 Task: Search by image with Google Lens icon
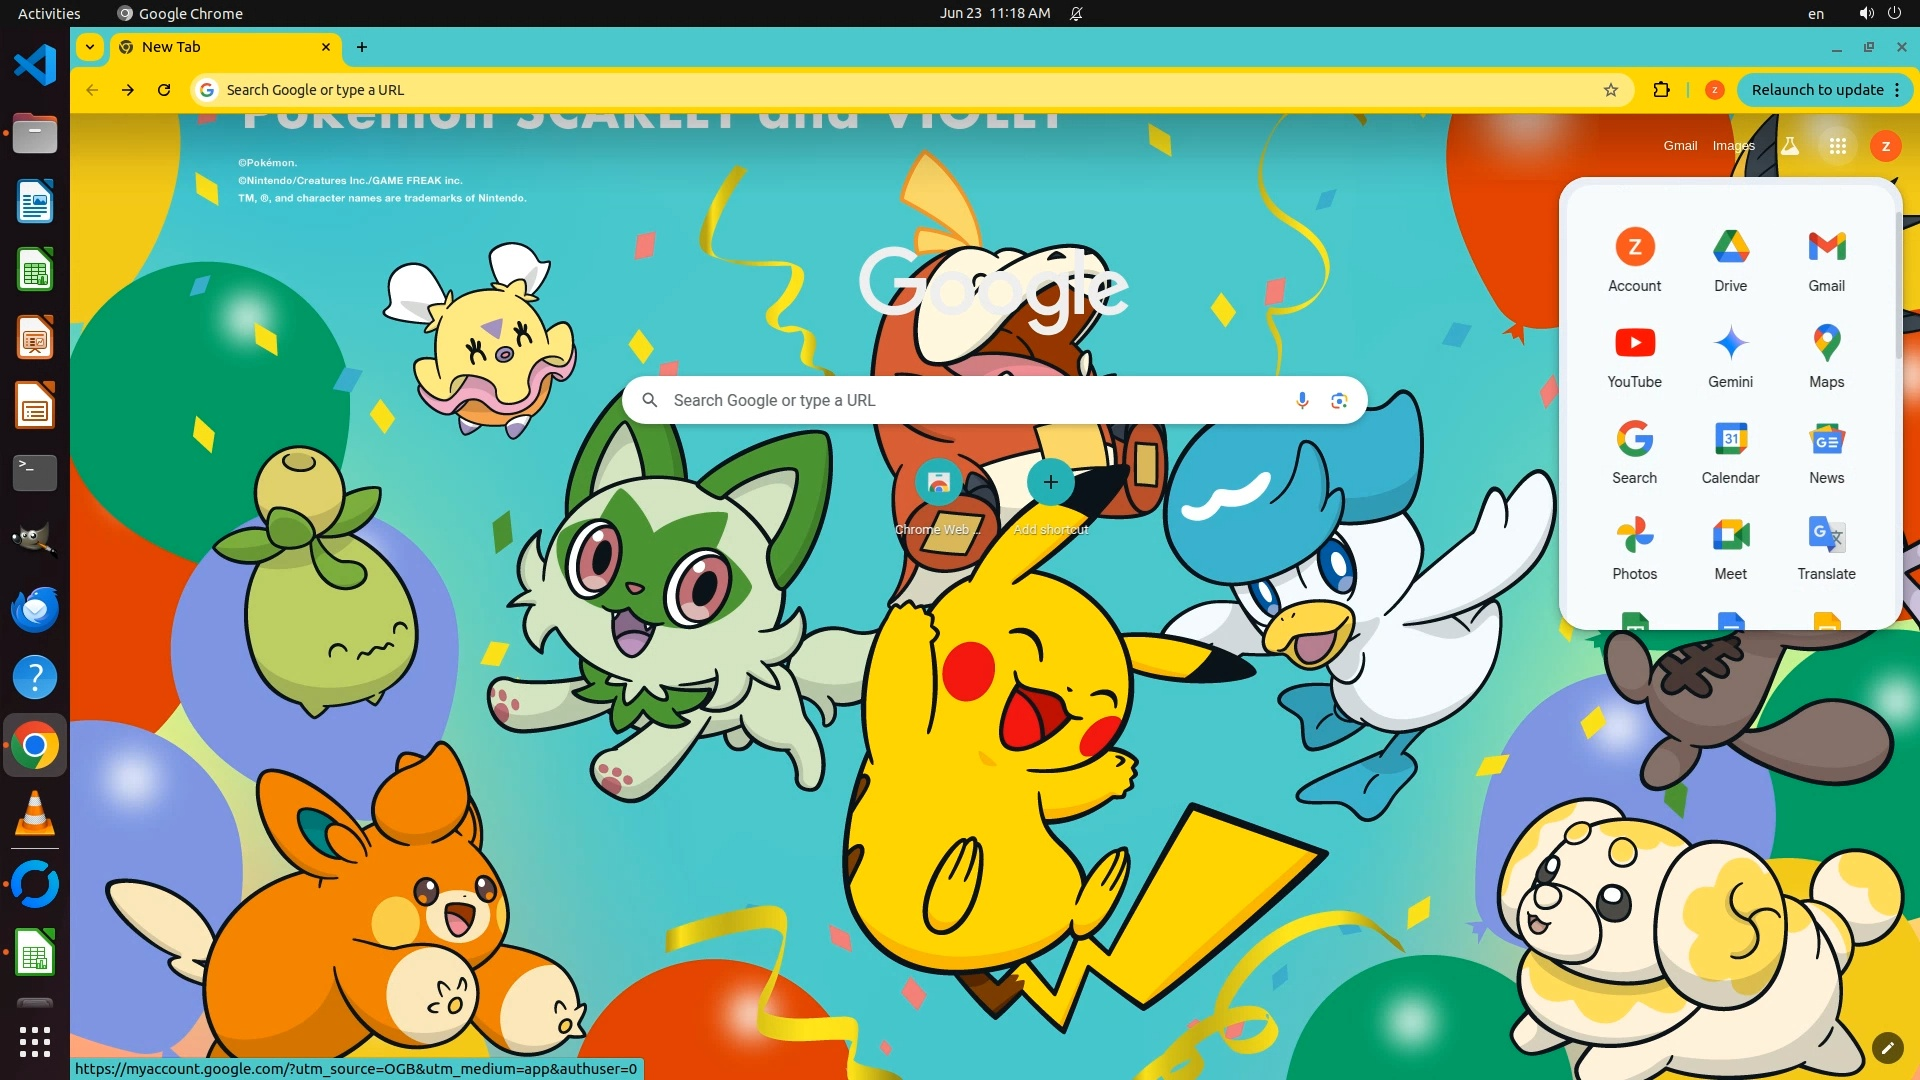[1339, 401]
